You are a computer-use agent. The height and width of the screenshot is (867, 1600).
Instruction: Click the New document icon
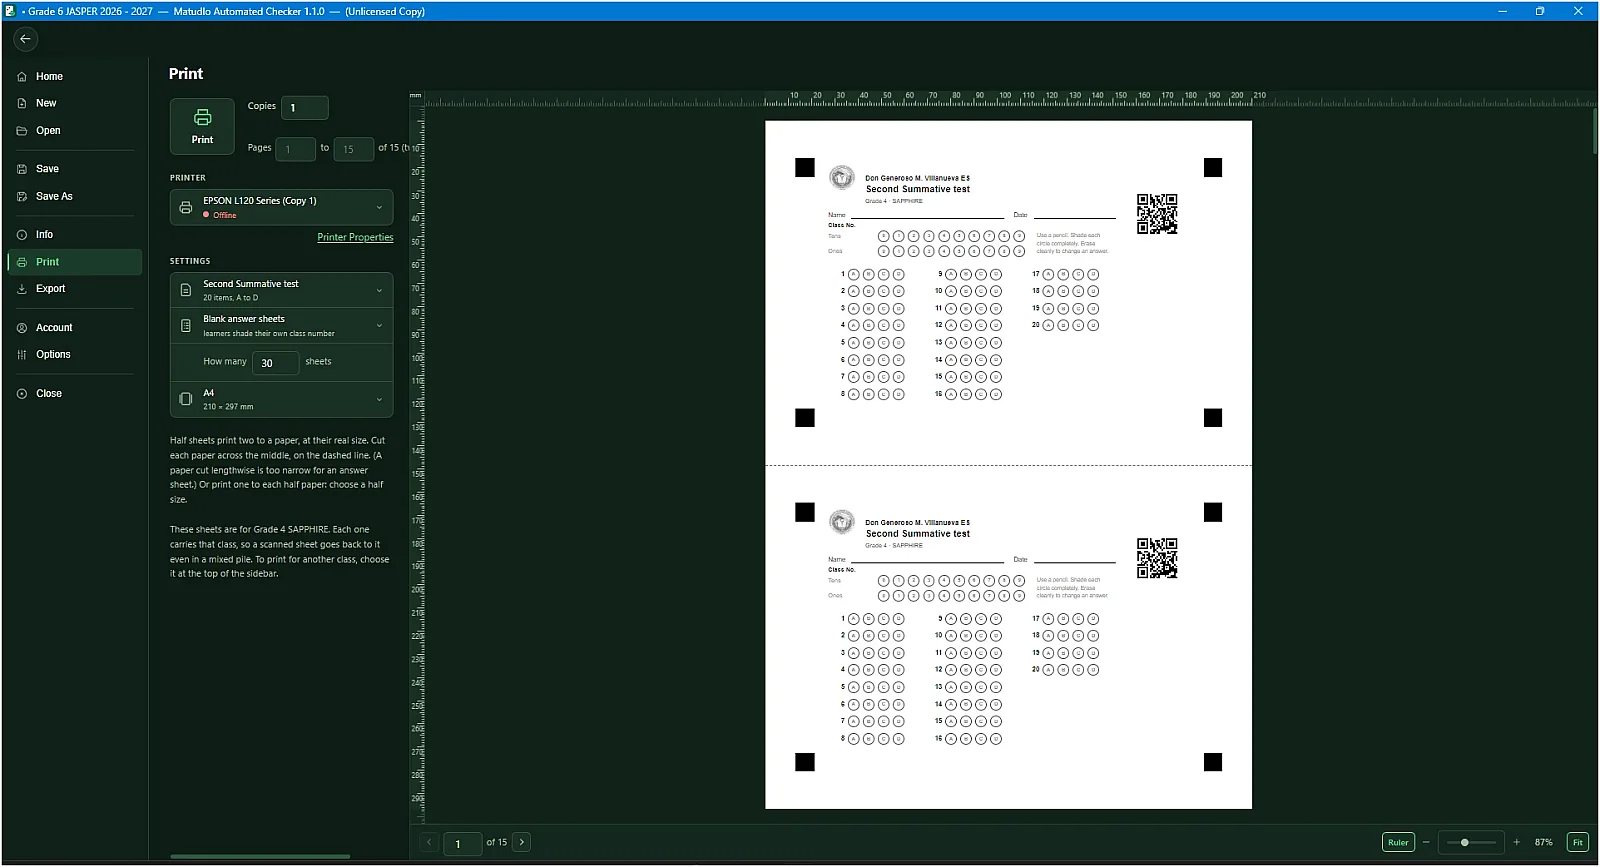tap(22, 103)
